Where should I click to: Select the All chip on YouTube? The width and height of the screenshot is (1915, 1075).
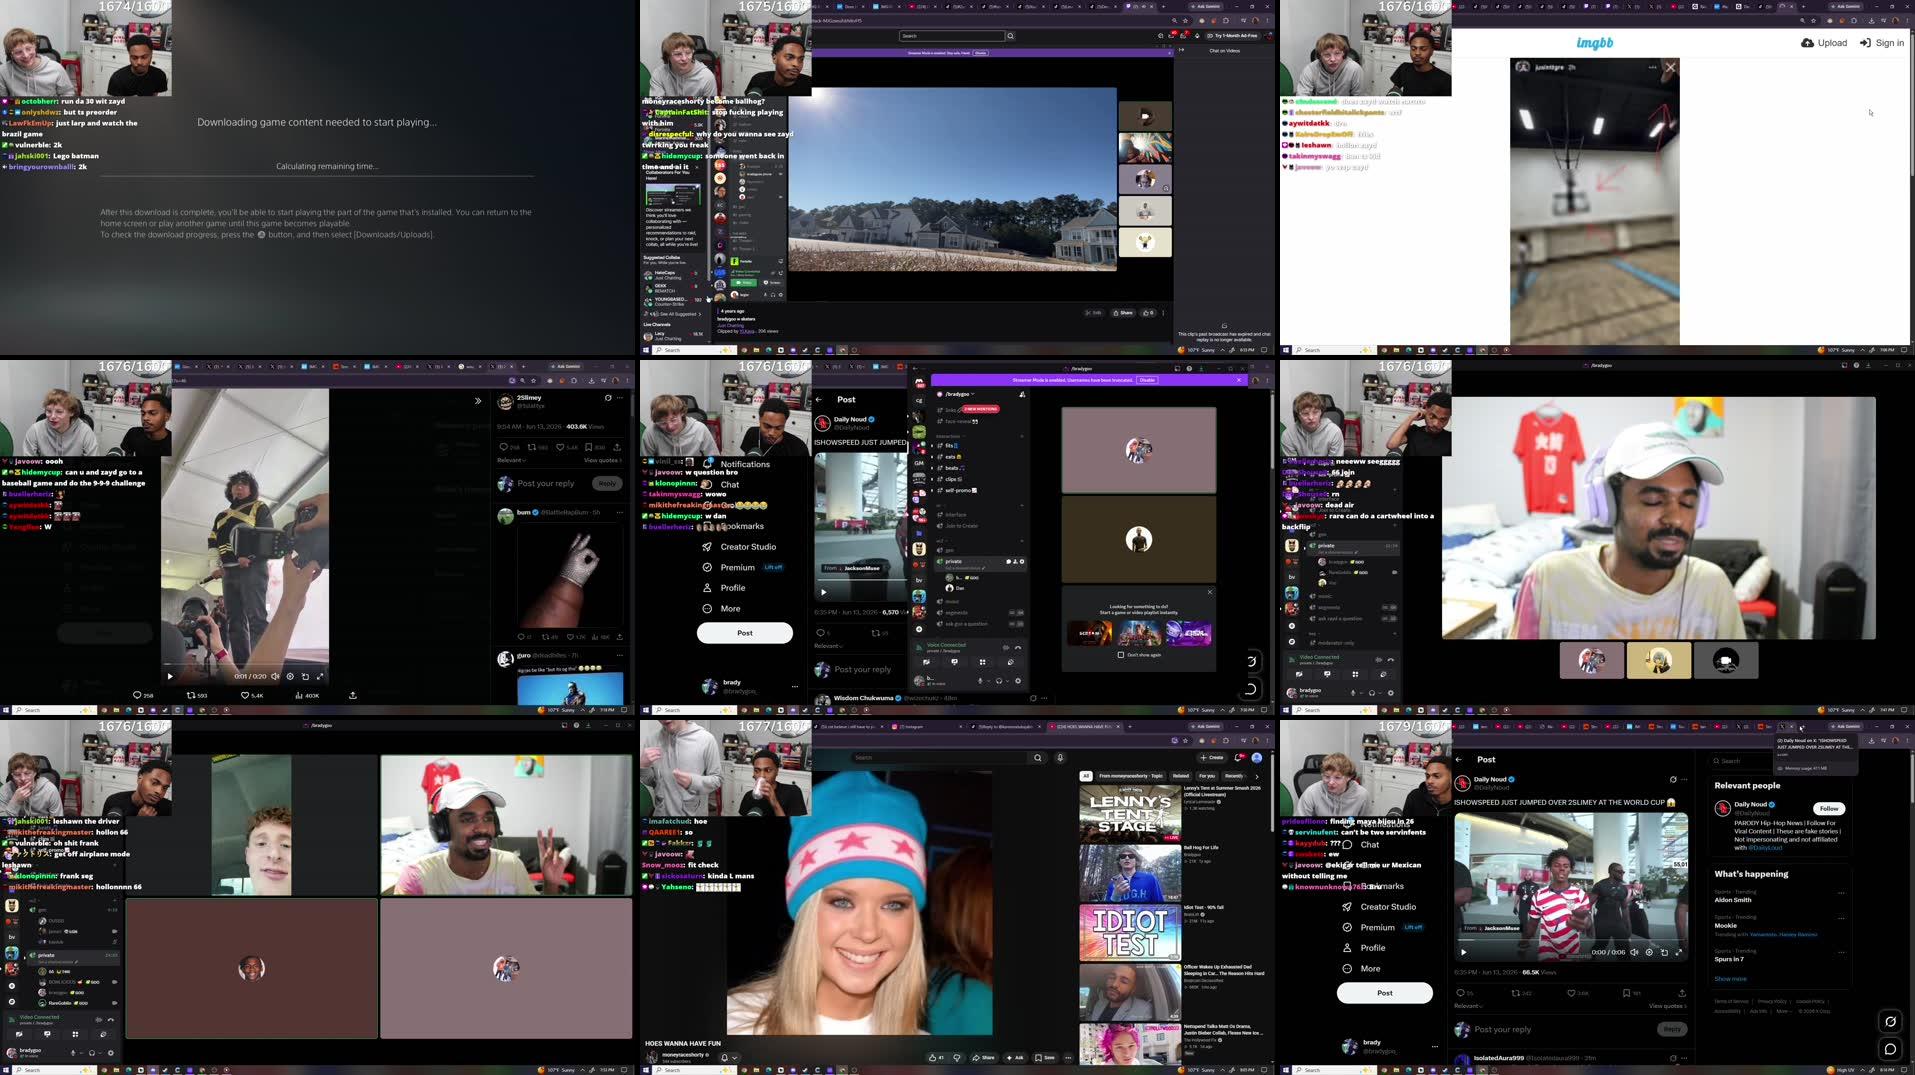click(1086, 776)
